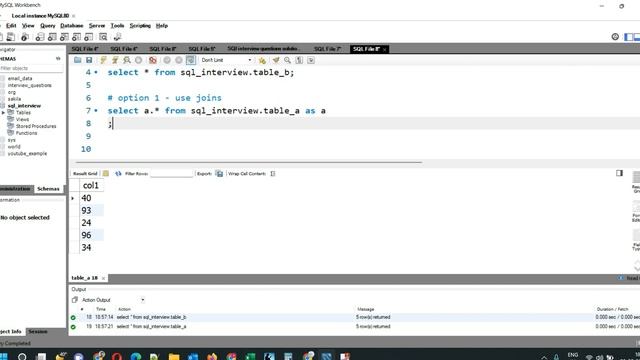Switch to the SQL File 7 tab
The image size is (640, 360).
tap(327, 49)
